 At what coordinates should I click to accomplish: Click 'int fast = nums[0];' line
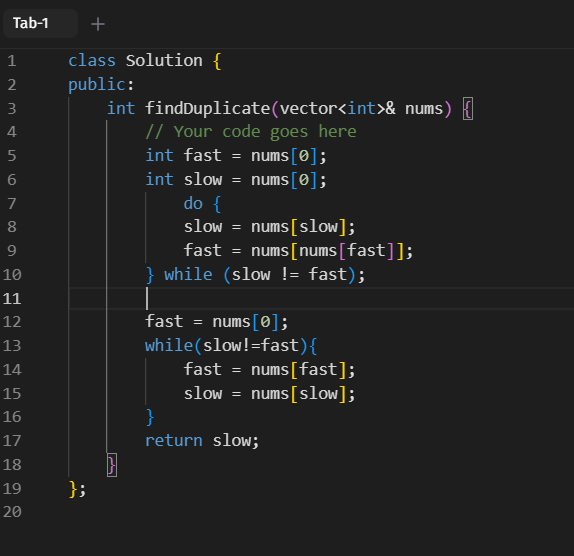coord(236,156)
